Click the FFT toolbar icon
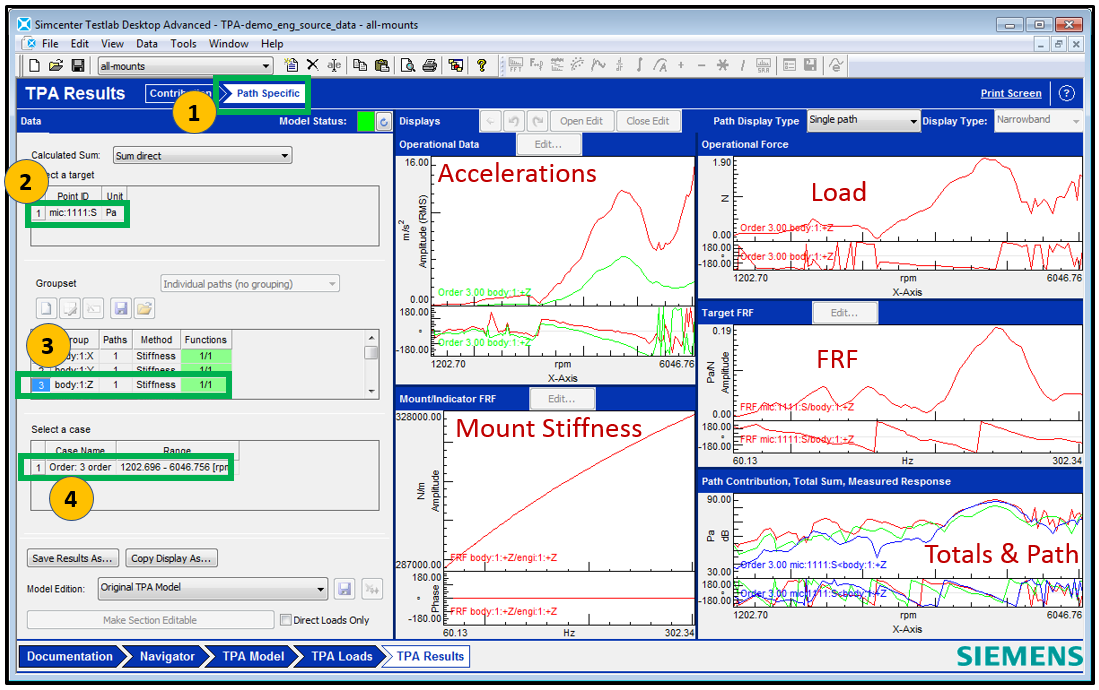Image resolution: width=1099 pixels, height=690 pixels. [515, 65]
